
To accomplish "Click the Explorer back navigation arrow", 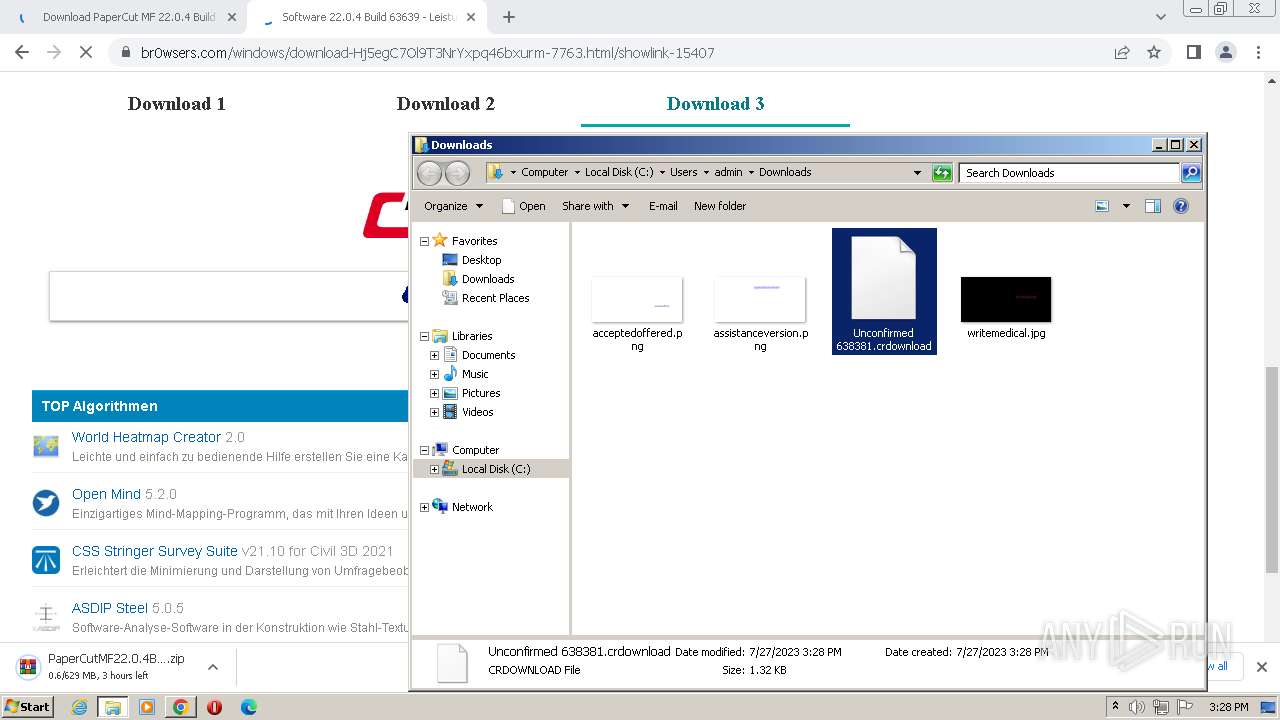I will click(430, 173).
